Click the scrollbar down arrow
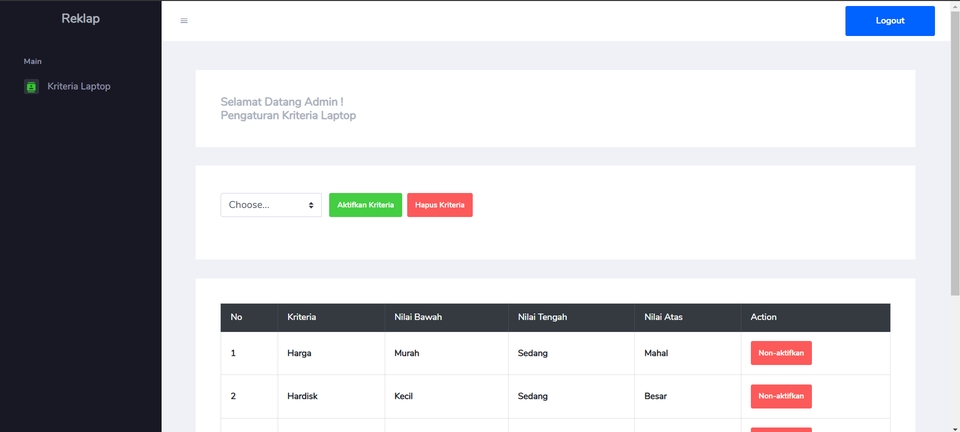The height and width of the screenshot is (432, 960). click(x=954, y=428)
